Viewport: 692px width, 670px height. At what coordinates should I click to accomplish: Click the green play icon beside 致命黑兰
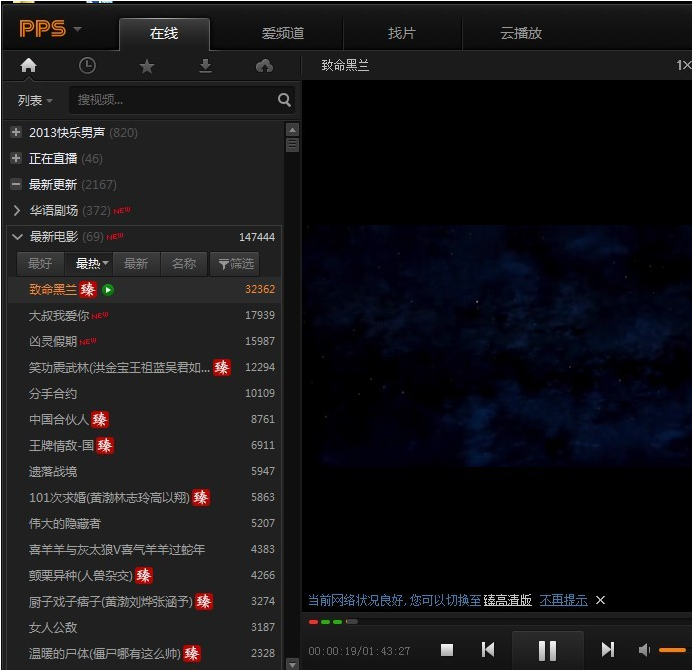(108, 290)
